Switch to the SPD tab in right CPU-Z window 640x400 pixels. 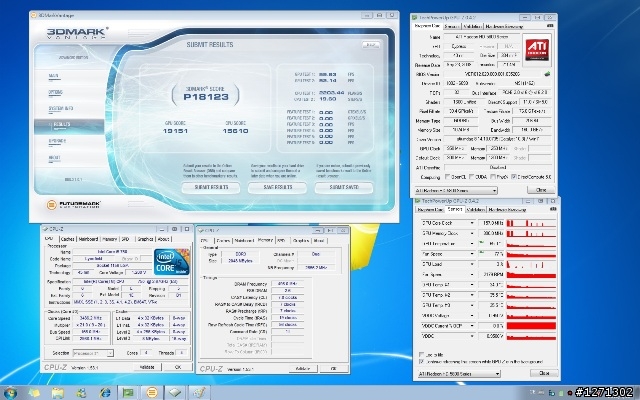[281, 240]
